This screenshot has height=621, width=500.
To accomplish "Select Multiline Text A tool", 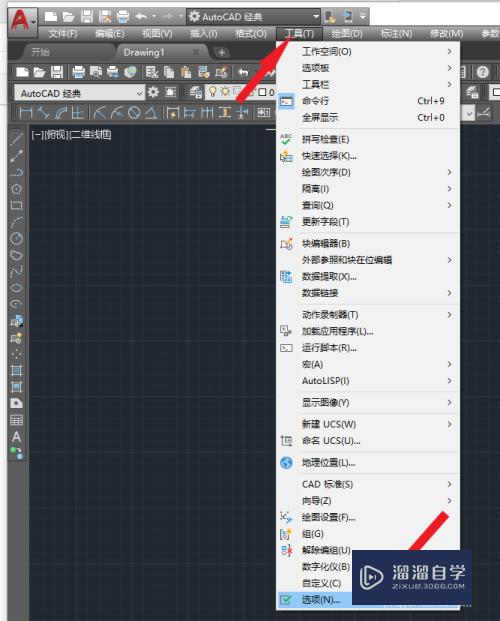I will tap(16, 437).
